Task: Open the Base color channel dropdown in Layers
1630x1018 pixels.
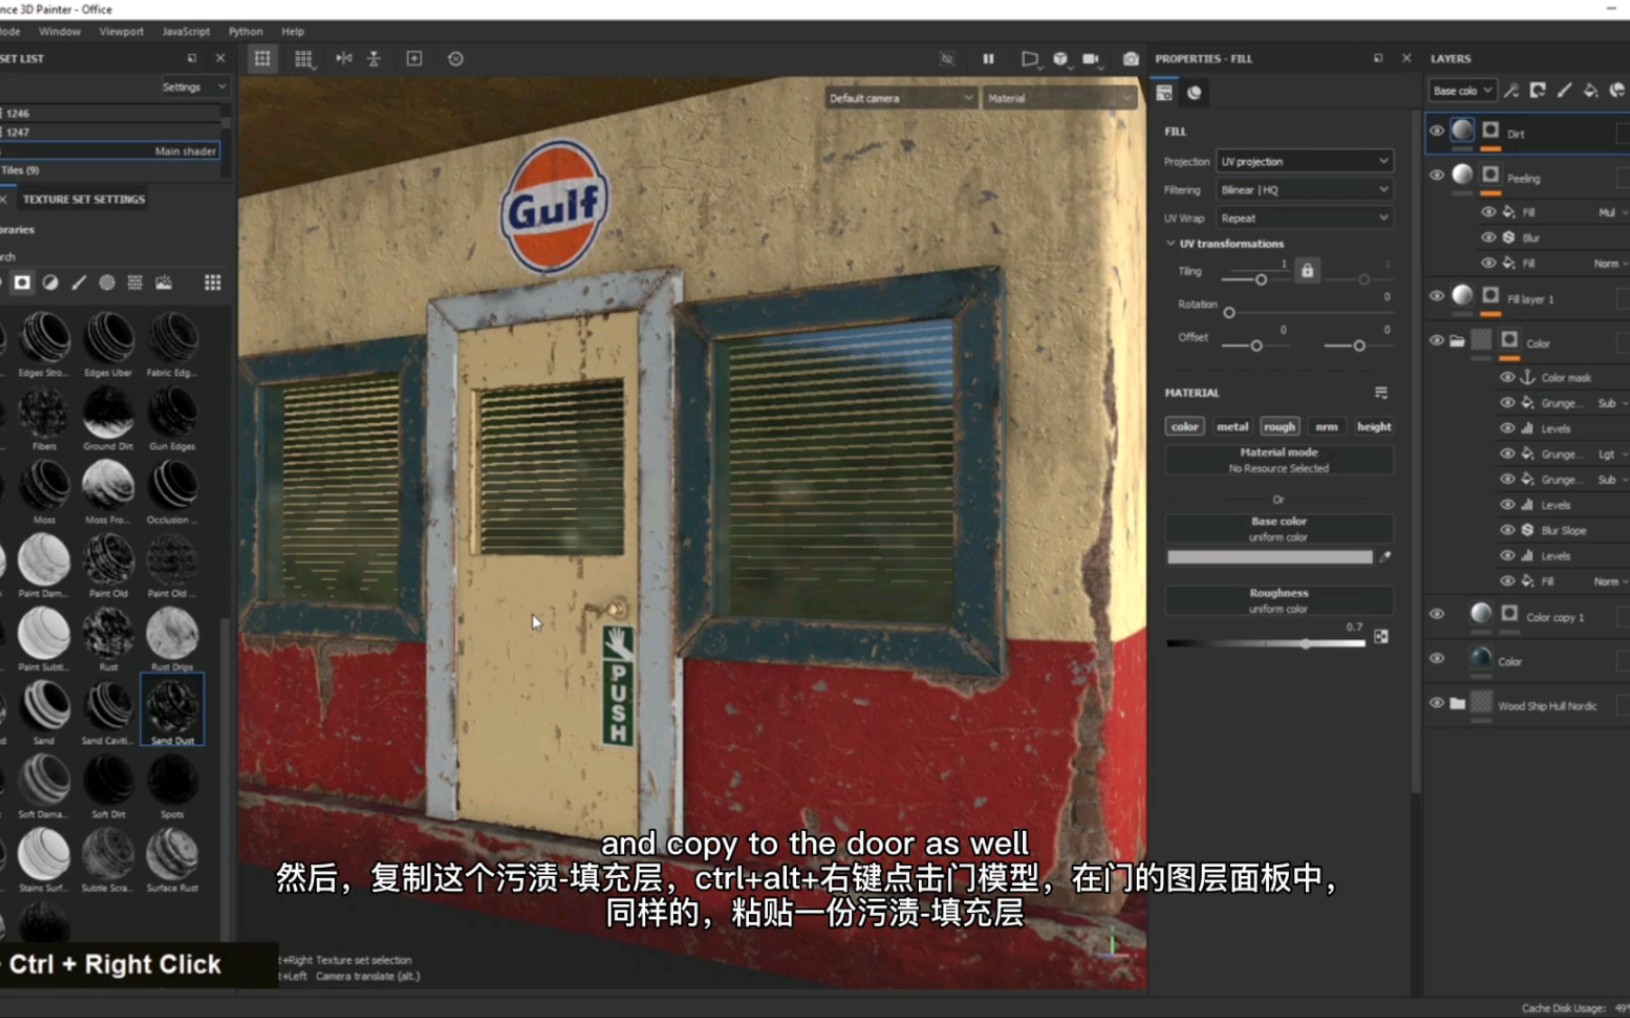Action: 1462,91
